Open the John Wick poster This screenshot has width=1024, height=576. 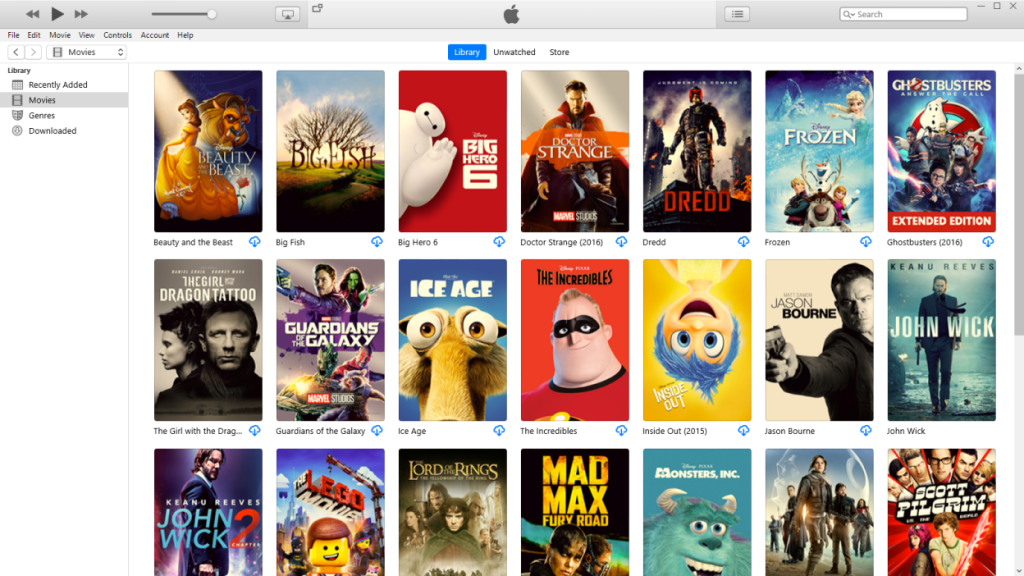pos(941,340)
